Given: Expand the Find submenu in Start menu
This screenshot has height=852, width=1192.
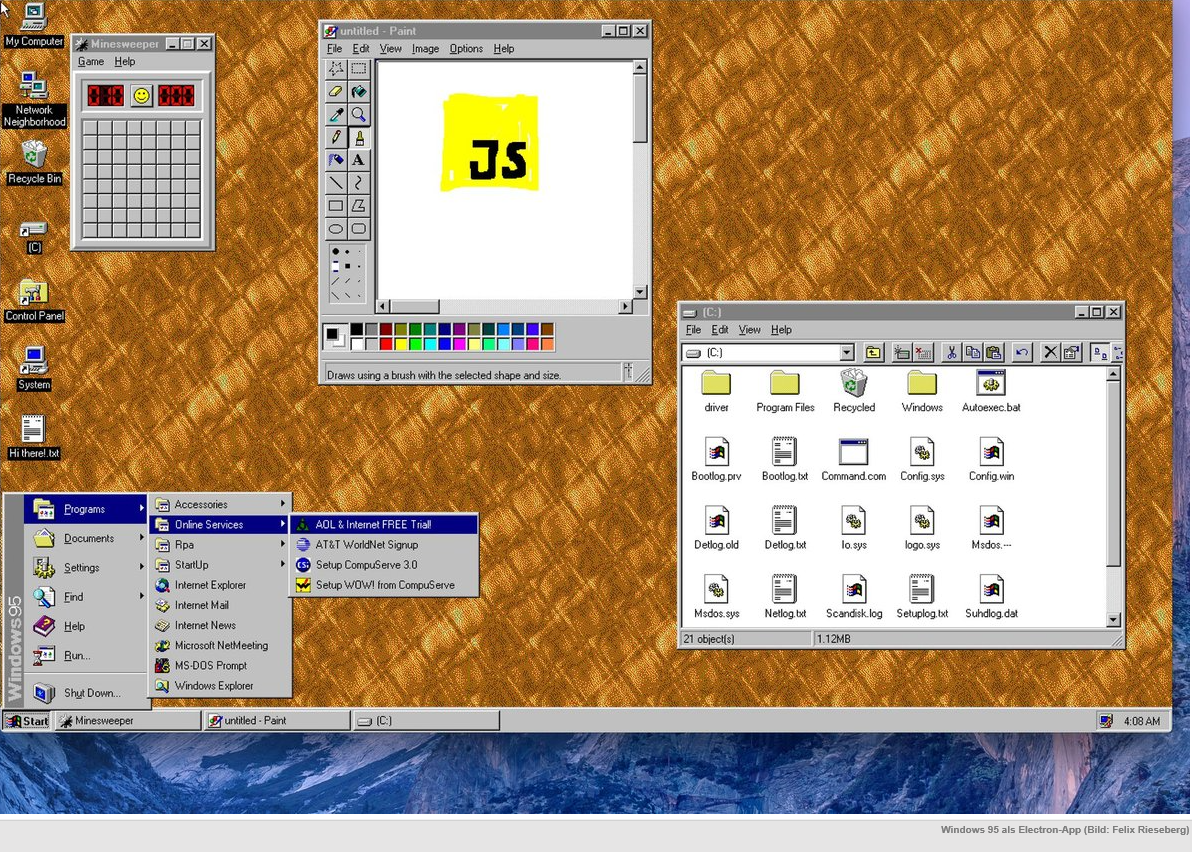Looking at the screenshot, I should coord(86,597).
